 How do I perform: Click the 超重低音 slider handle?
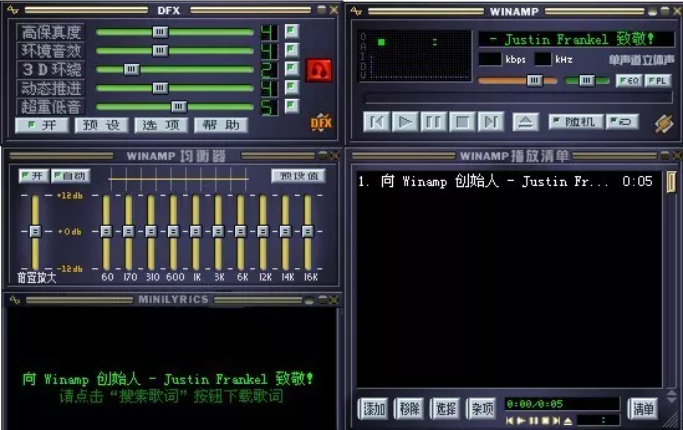[x=179, y=106]
